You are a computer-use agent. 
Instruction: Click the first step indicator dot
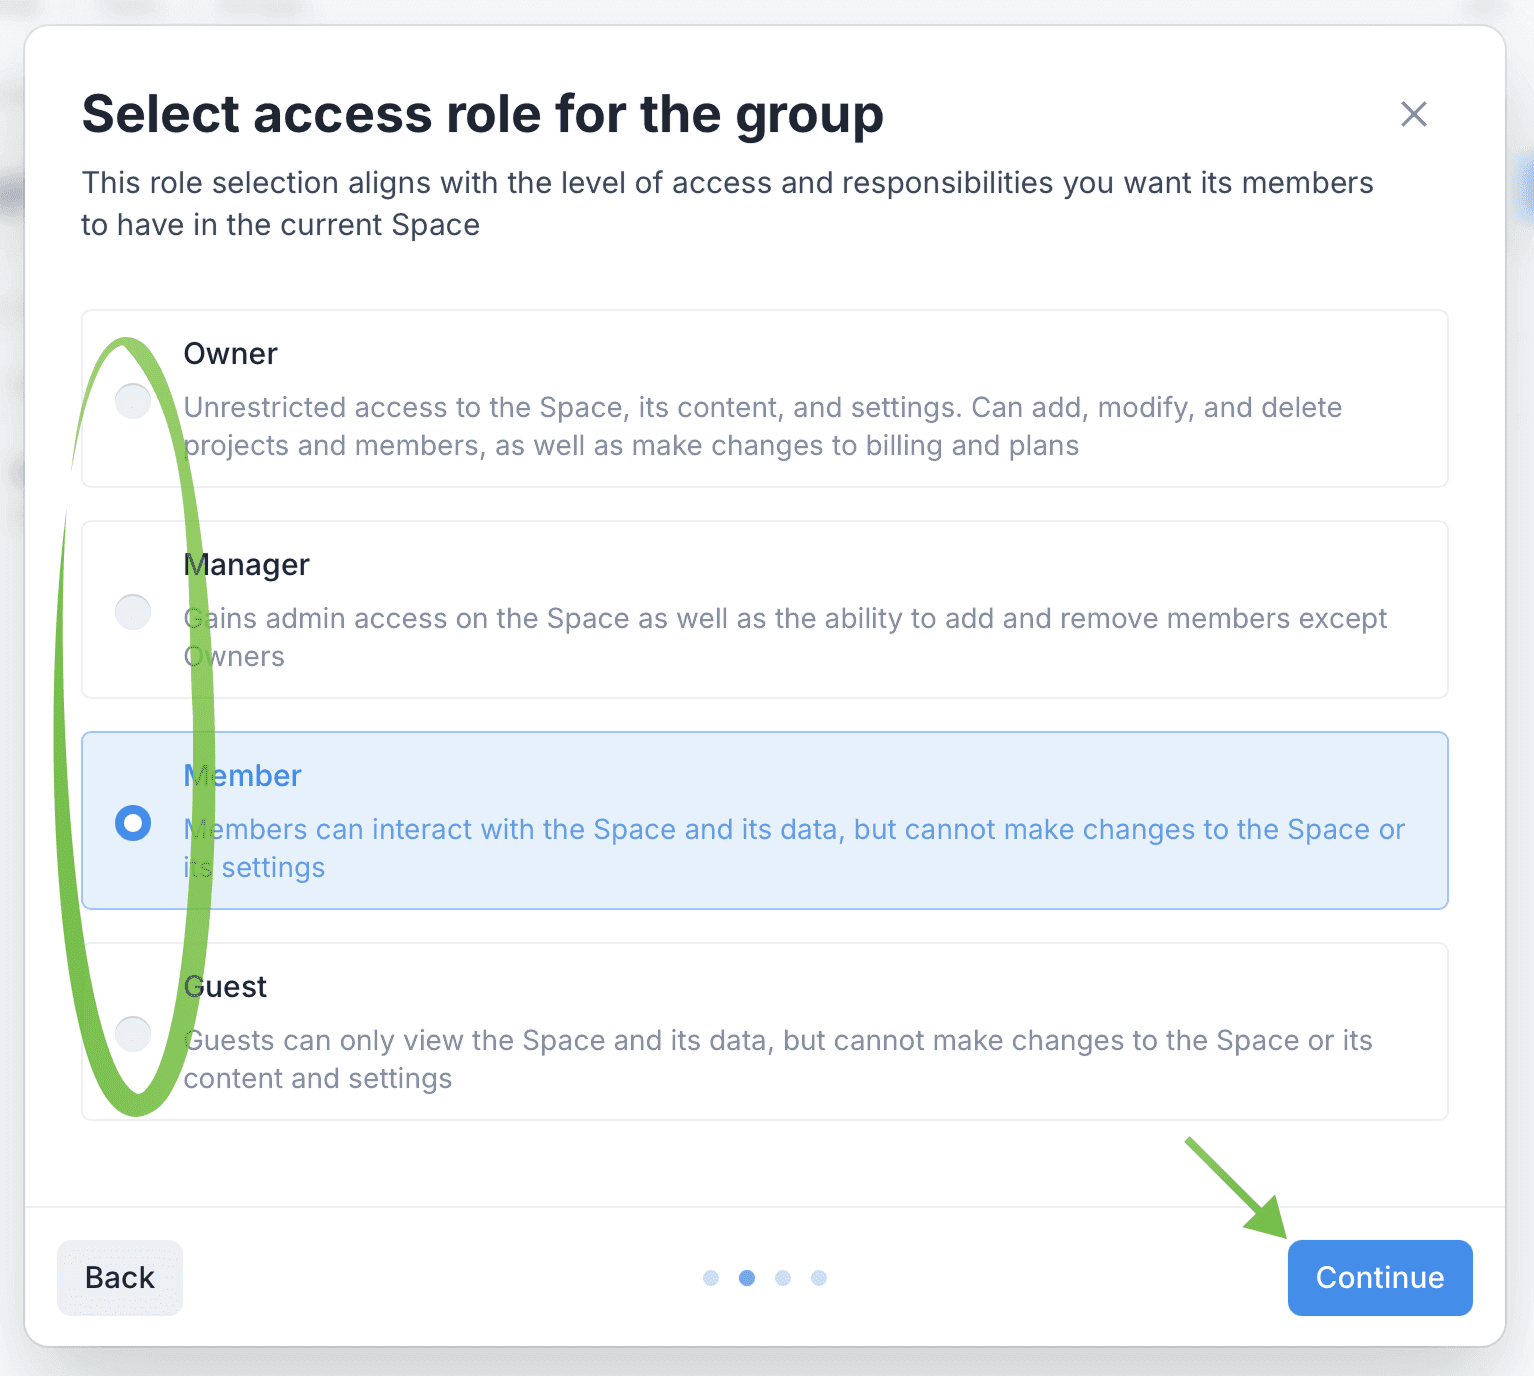pos(711,1278)
